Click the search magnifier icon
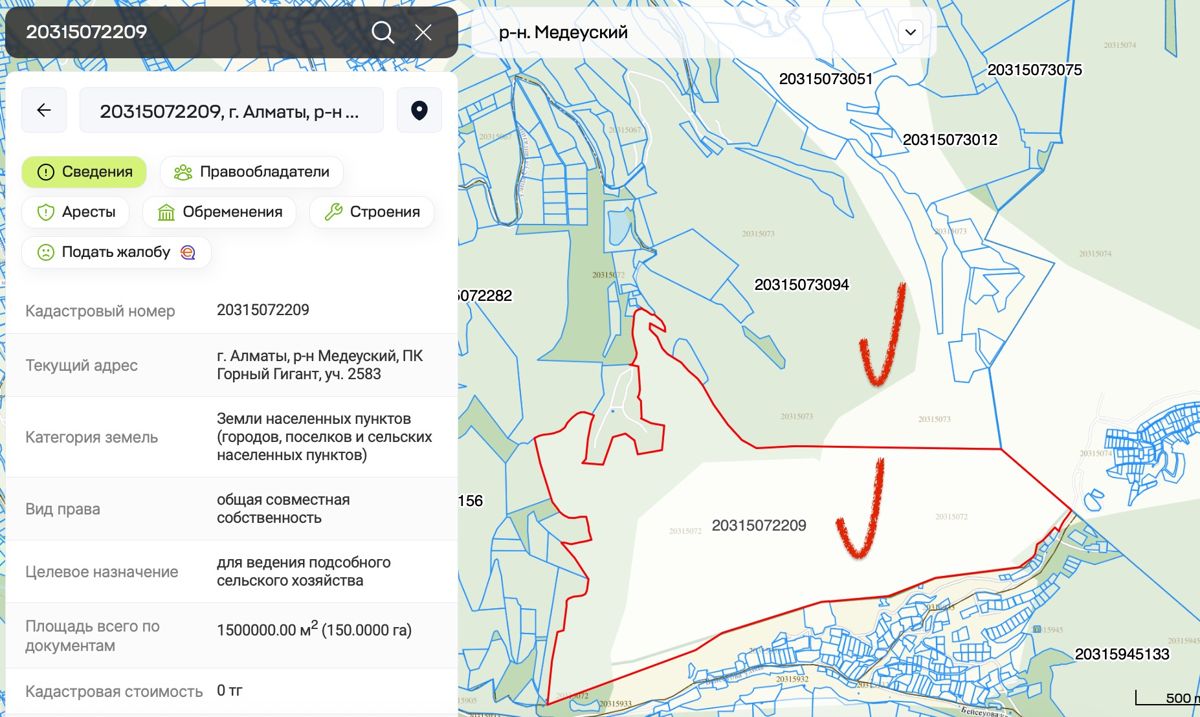This screenshot has height=717, width=1200. click(383, 32)
